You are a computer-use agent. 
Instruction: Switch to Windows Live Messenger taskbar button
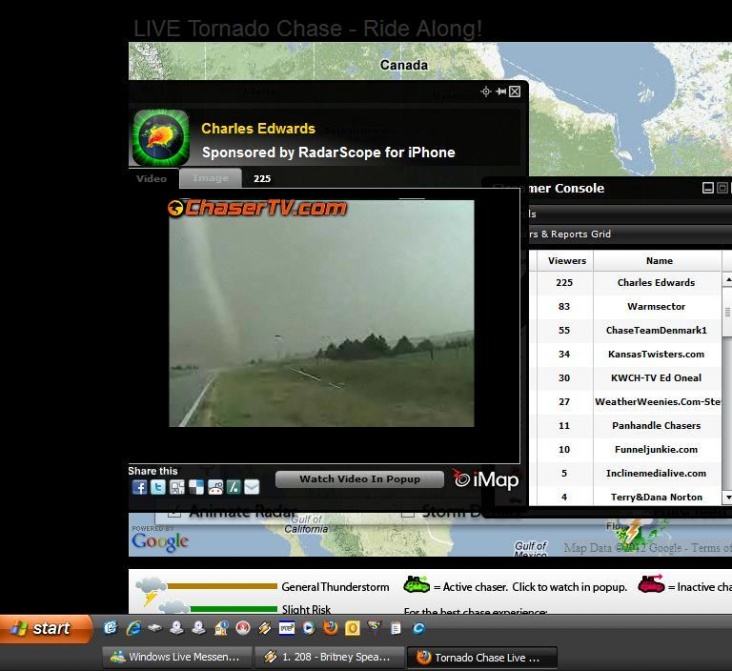tap(177, 657)
